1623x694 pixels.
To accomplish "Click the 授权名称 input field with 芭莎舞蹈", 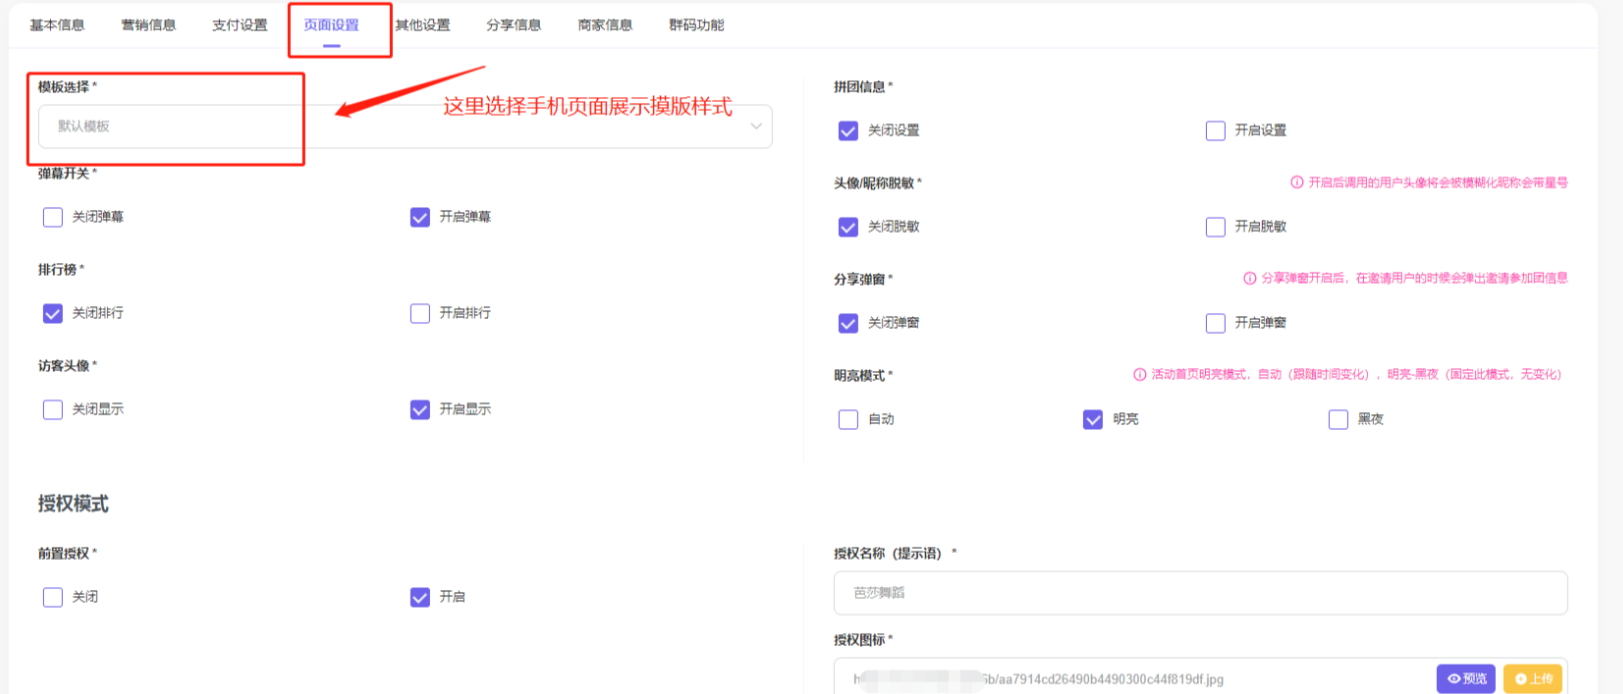I will tap(1200, 593).
